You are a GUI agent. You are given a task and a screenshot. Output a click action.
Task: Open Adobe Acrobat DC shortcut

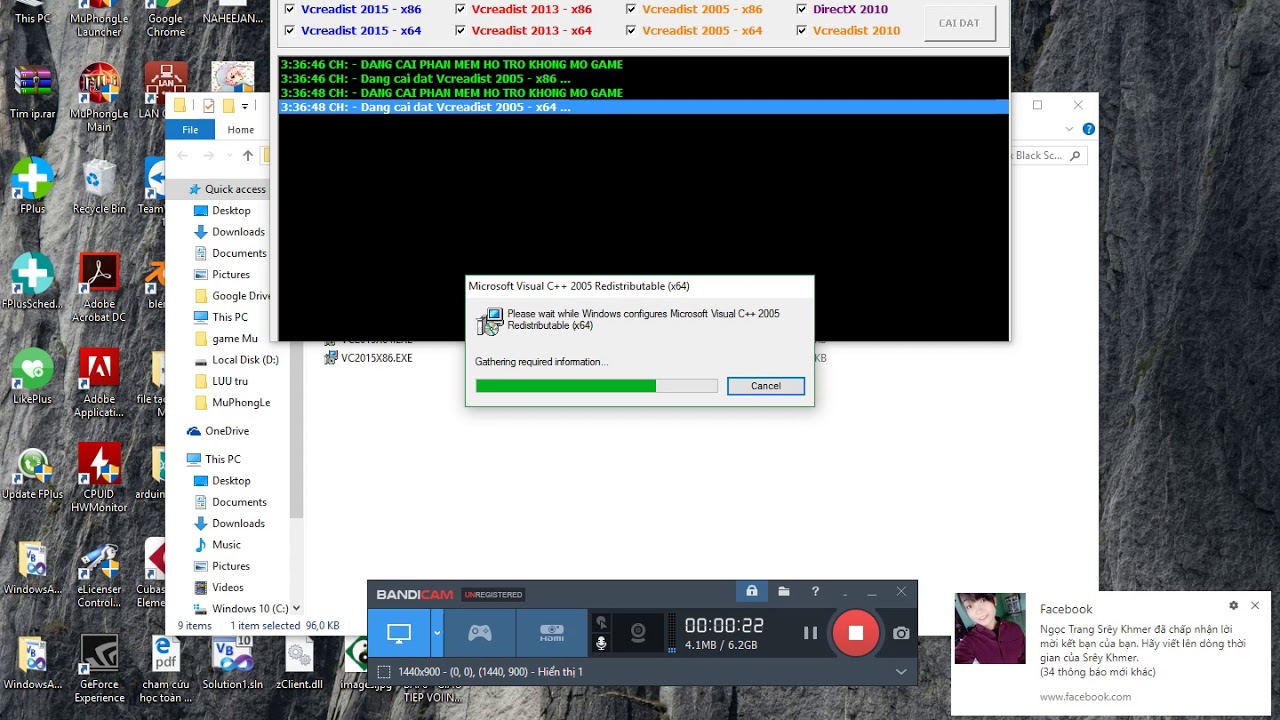pos(99,288)
